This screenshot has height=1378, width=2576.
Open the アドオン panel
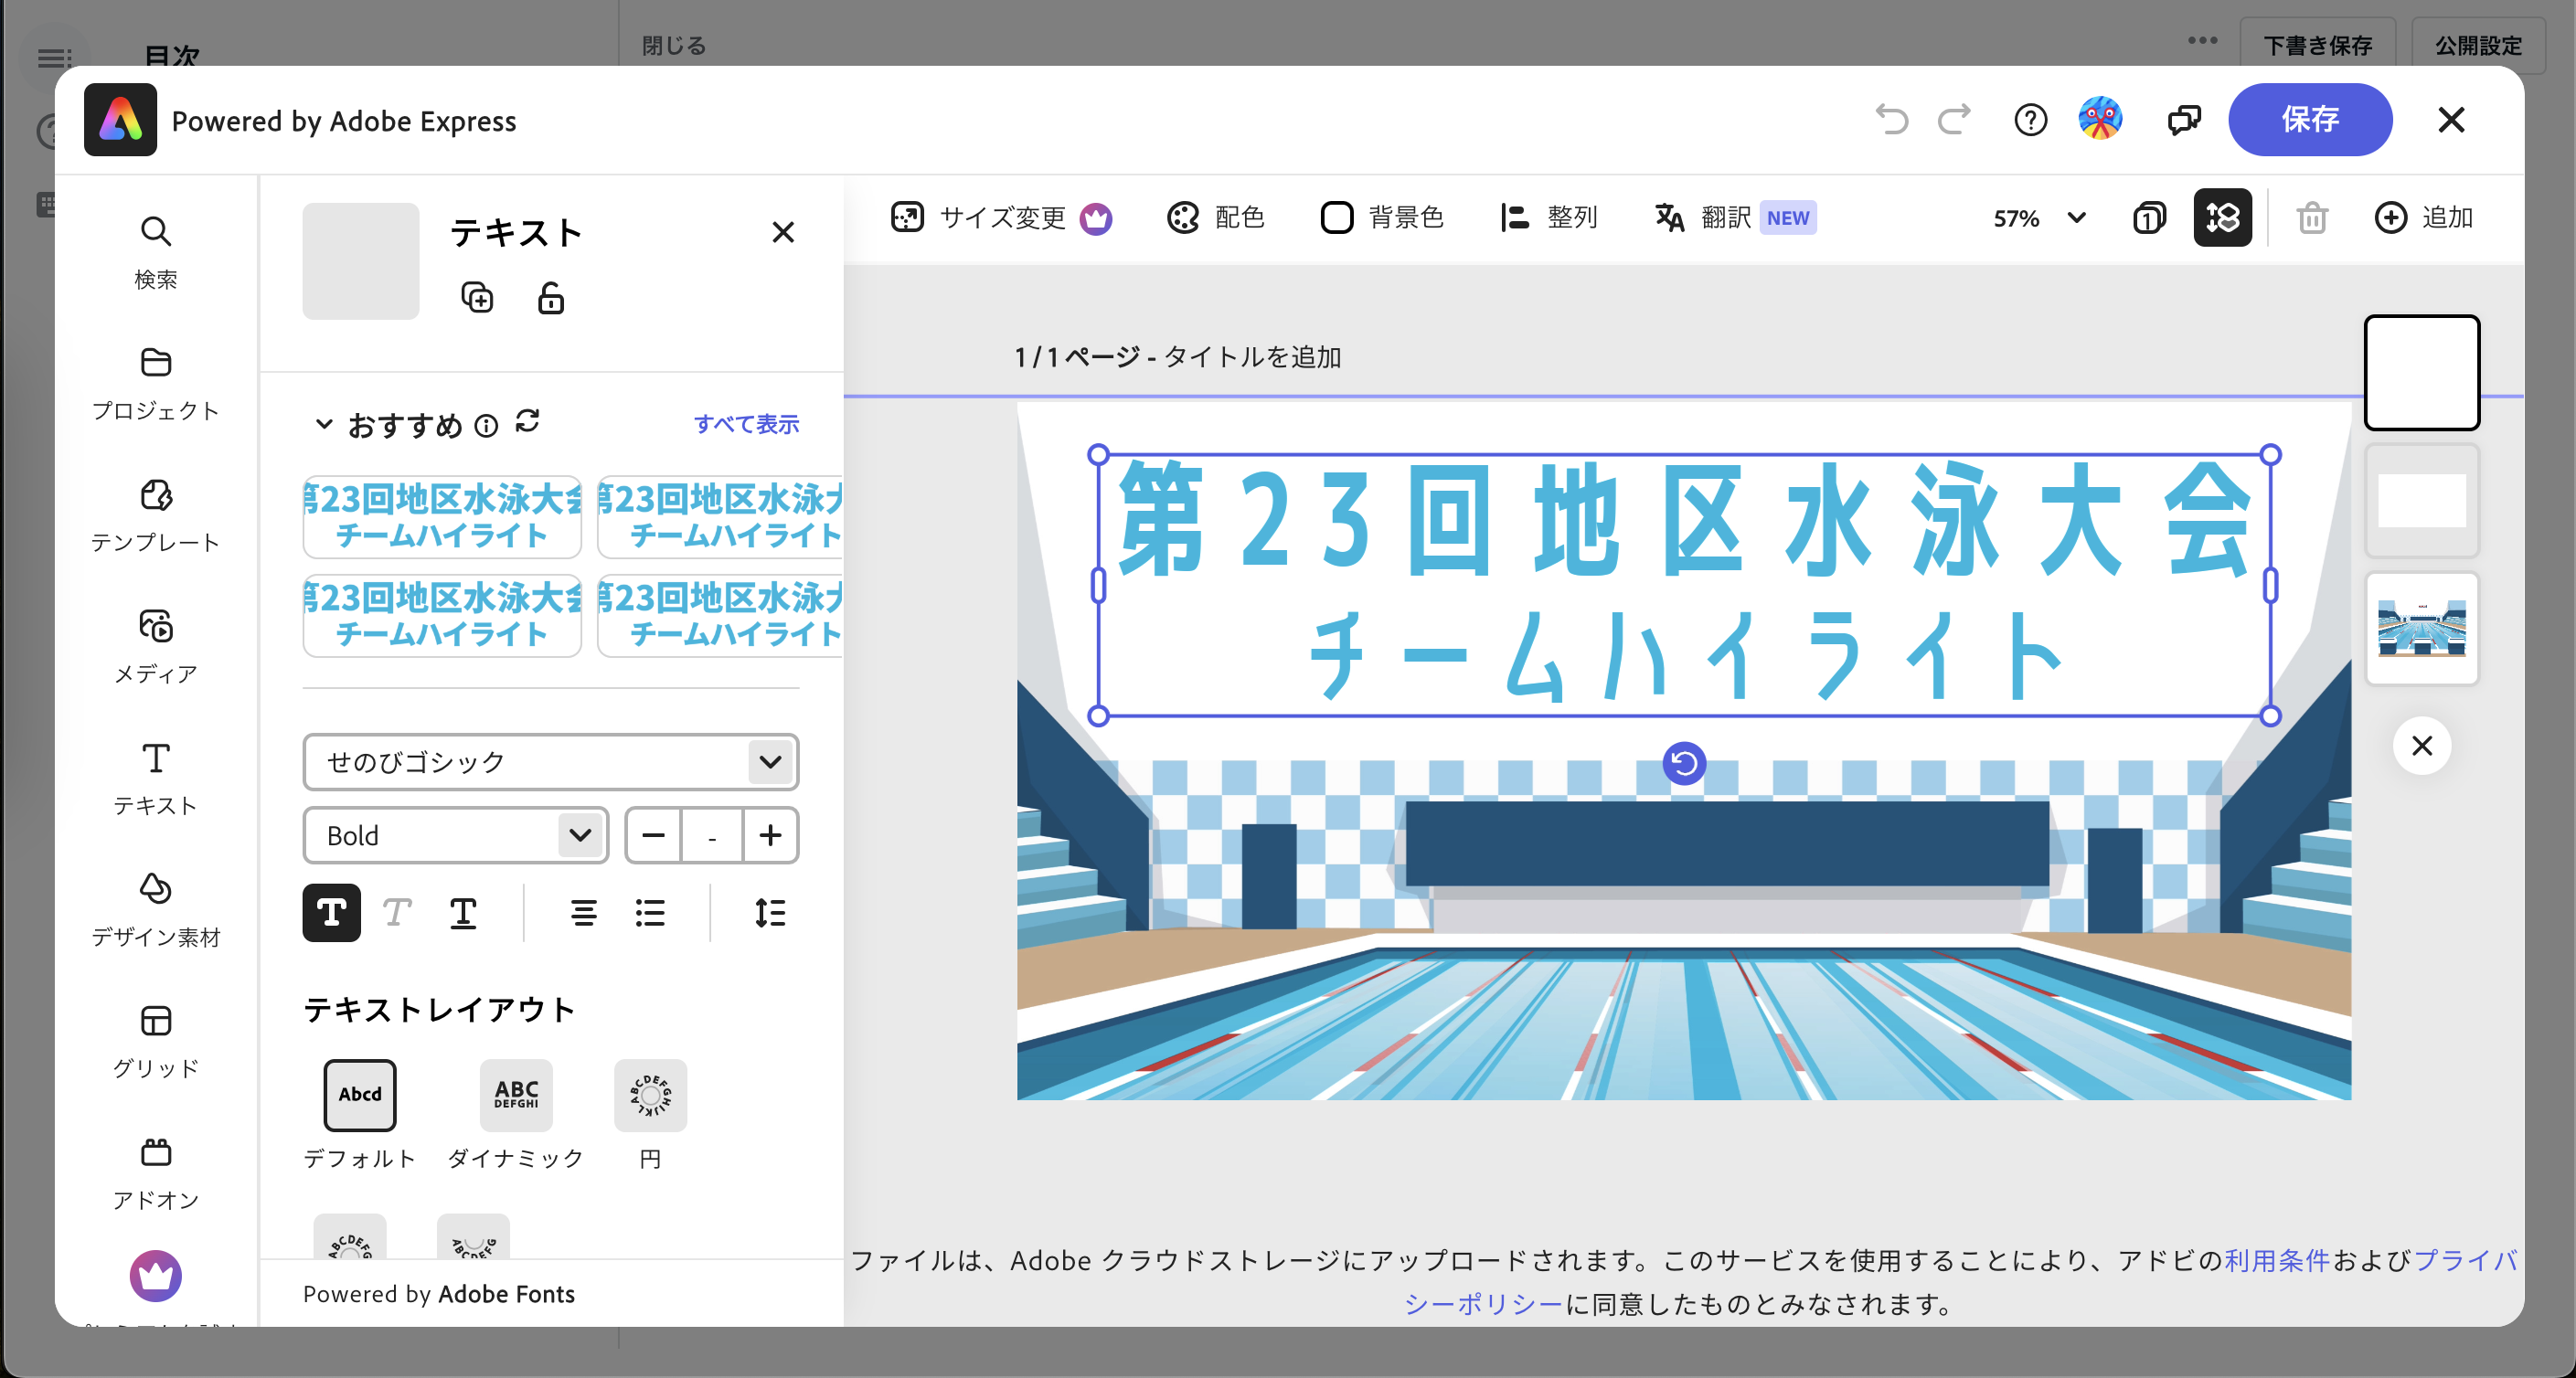(x=155, y=1174)
